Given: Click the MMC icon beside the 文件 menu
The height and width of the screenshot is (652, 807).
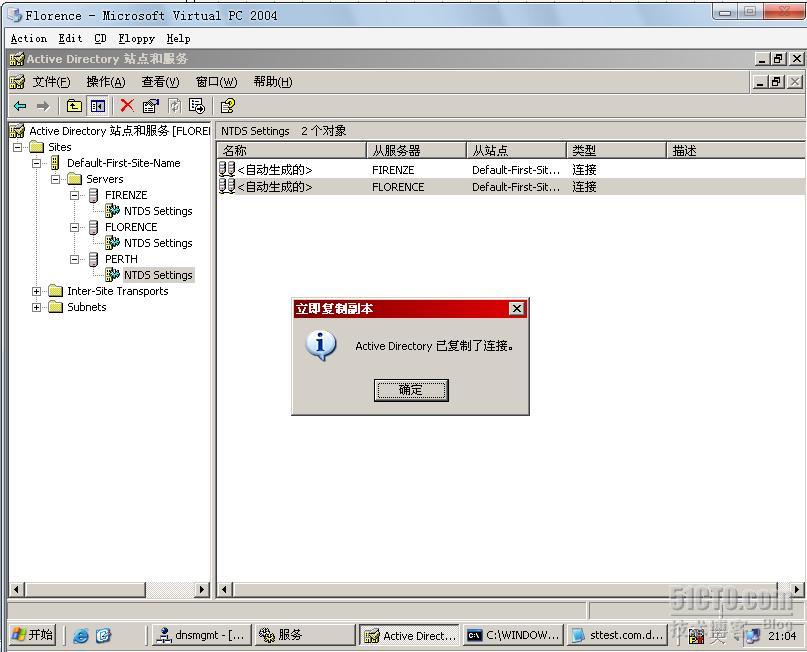Looking at the screenshot, I should (17, 82).
